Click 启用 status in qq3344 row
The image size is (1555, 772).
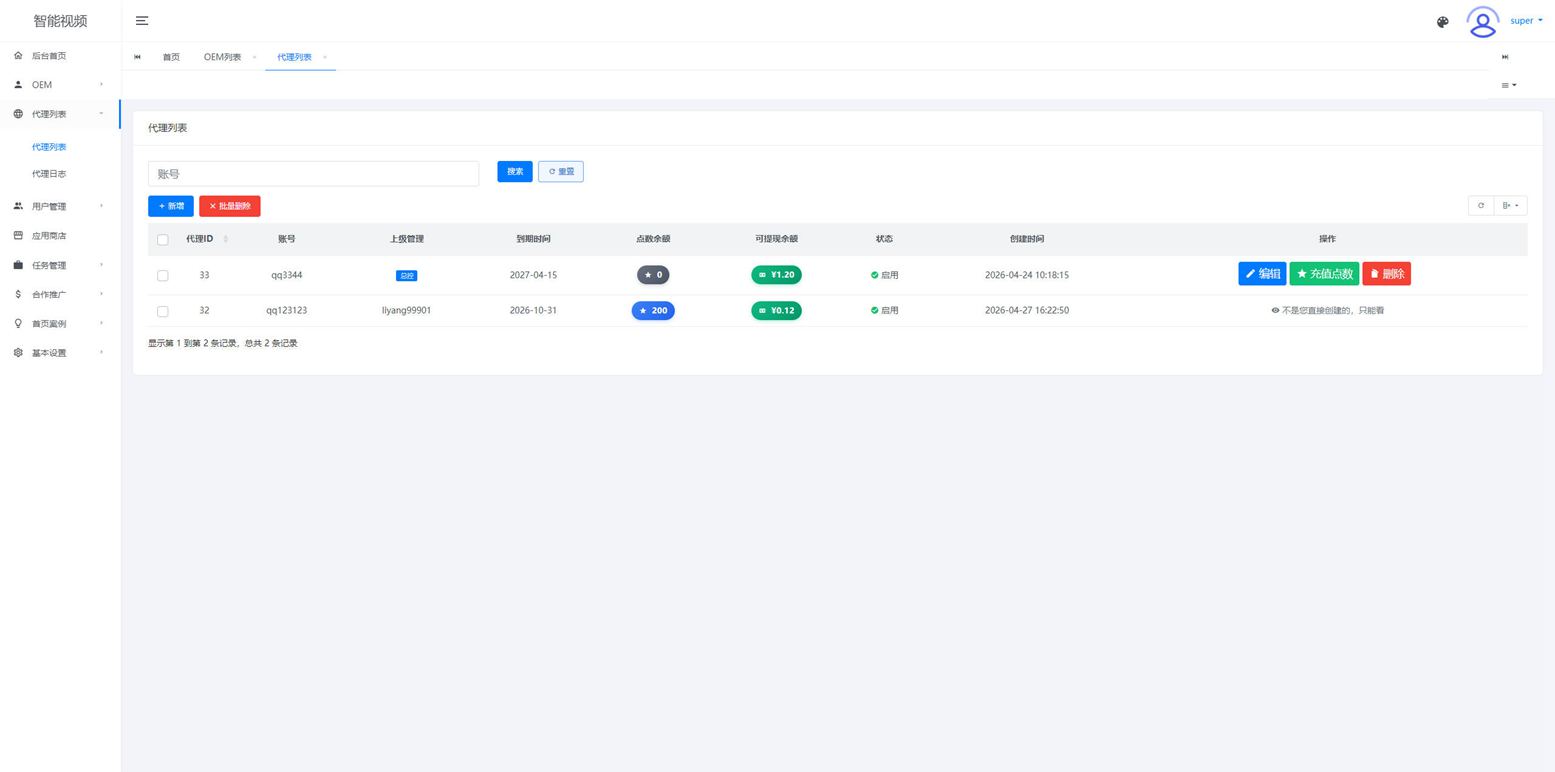point(884,275)
